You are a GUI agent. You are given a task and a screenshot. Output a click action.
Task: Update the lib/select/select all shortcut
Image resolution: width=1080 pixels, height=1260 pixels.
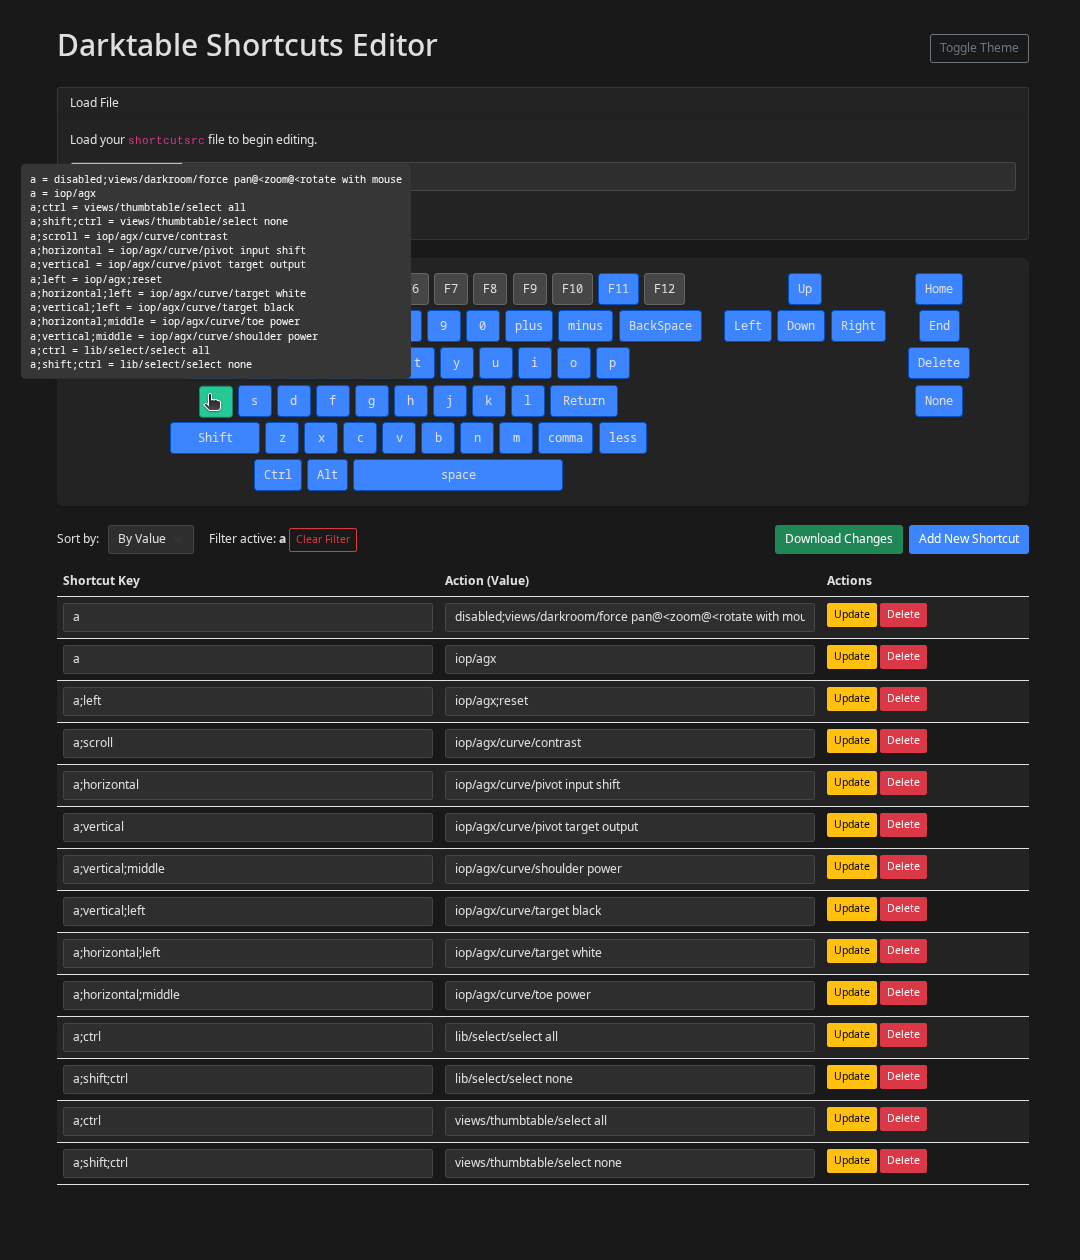click(851, 1035)
